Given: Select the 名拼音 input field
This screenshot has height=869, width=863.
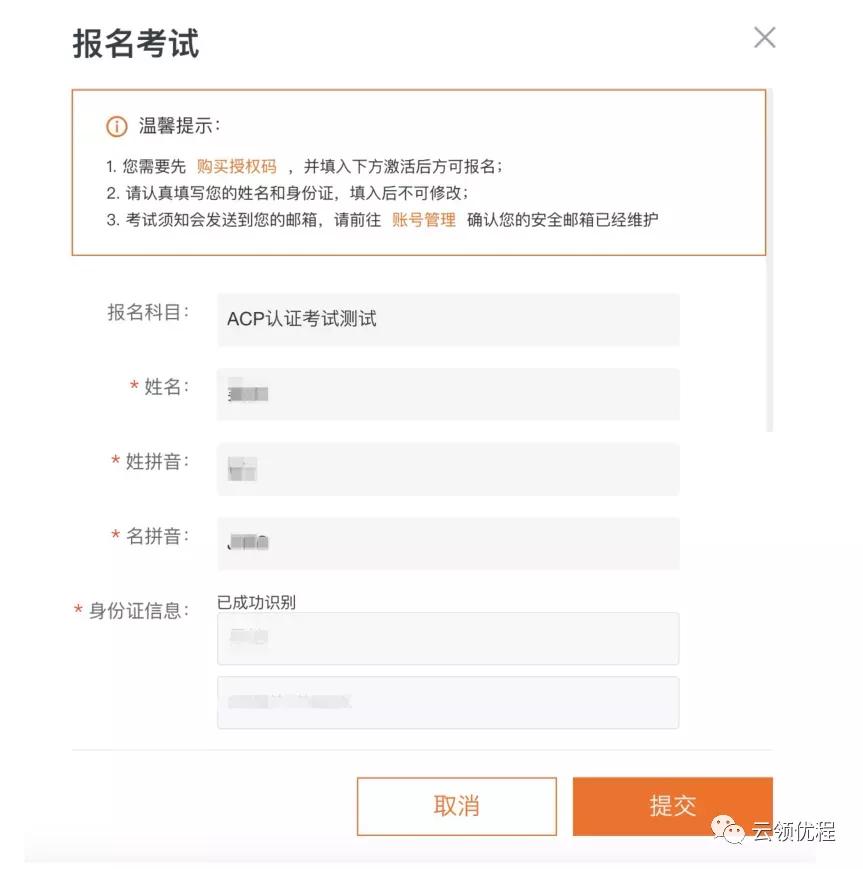Looking at the screenshot, I should (x=447, y=543).
